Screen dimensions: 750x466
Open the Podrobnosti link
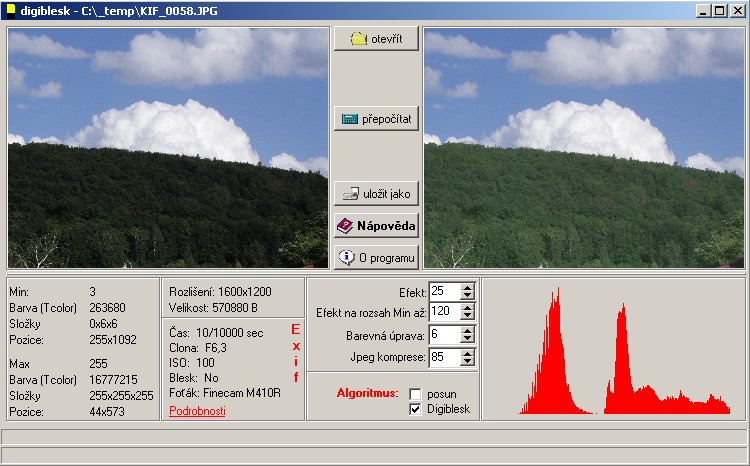coord(197,411)
